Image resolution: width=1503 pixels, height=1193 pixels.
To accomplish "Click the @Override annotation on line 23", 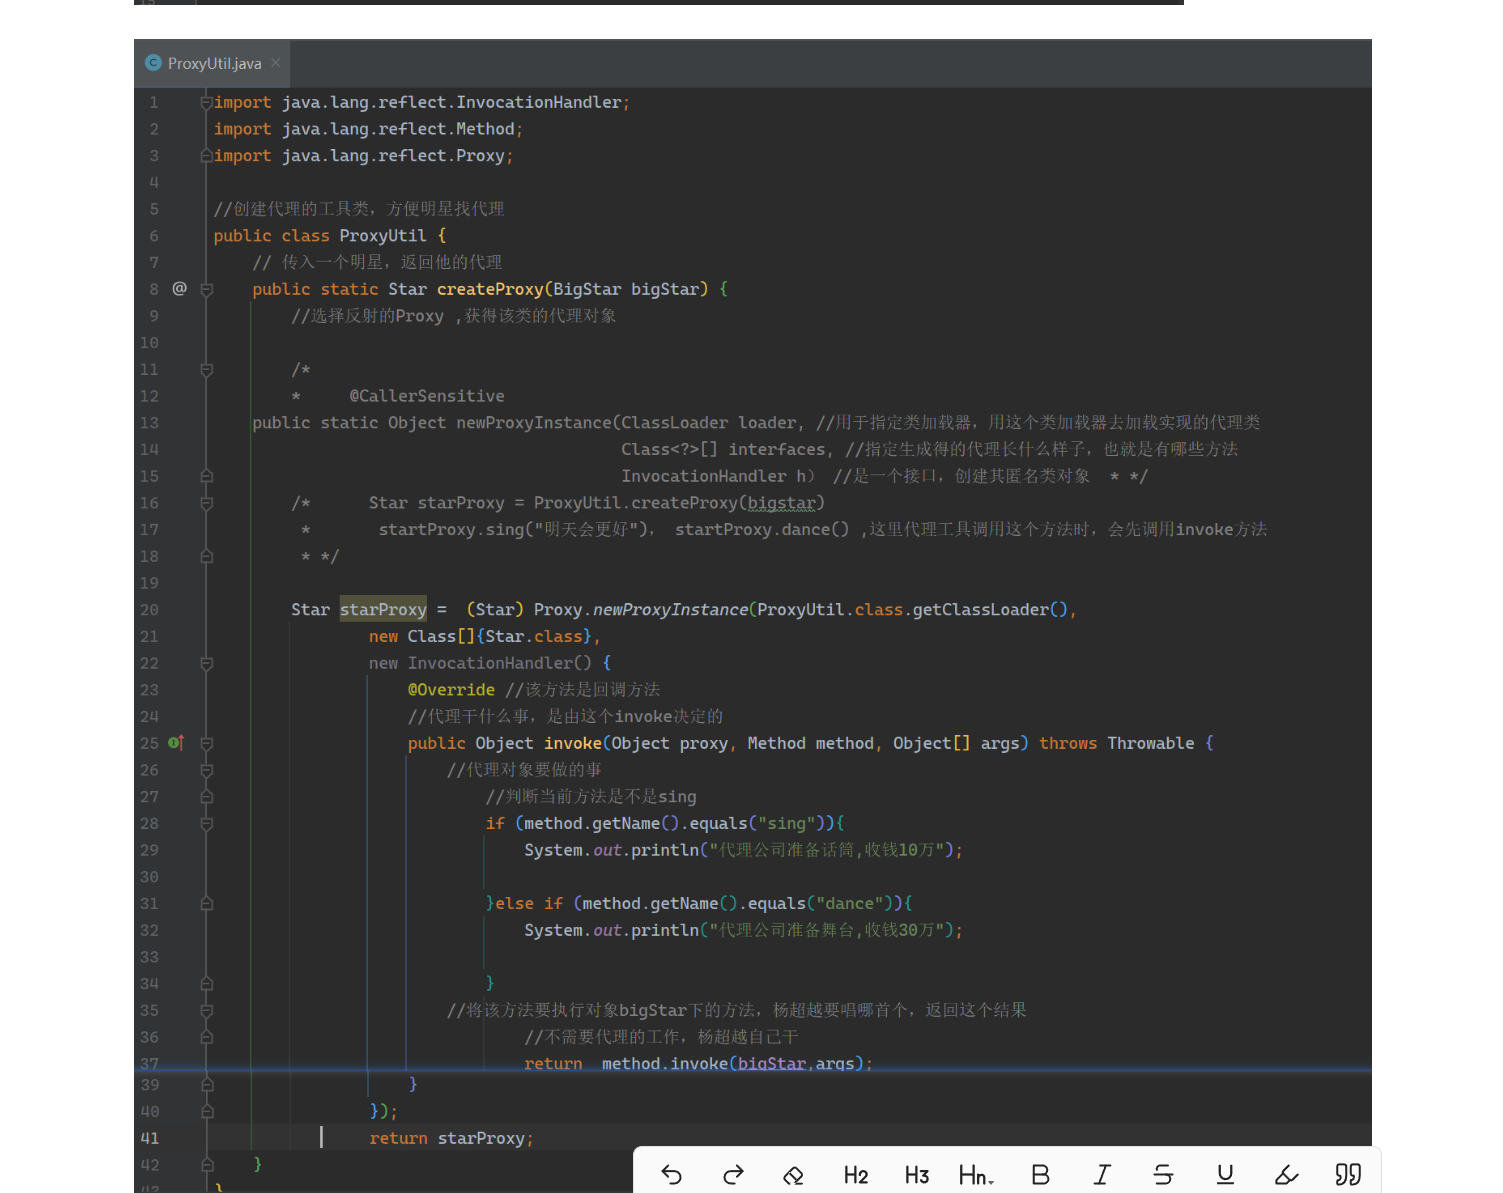I will [x=451, y=690].
